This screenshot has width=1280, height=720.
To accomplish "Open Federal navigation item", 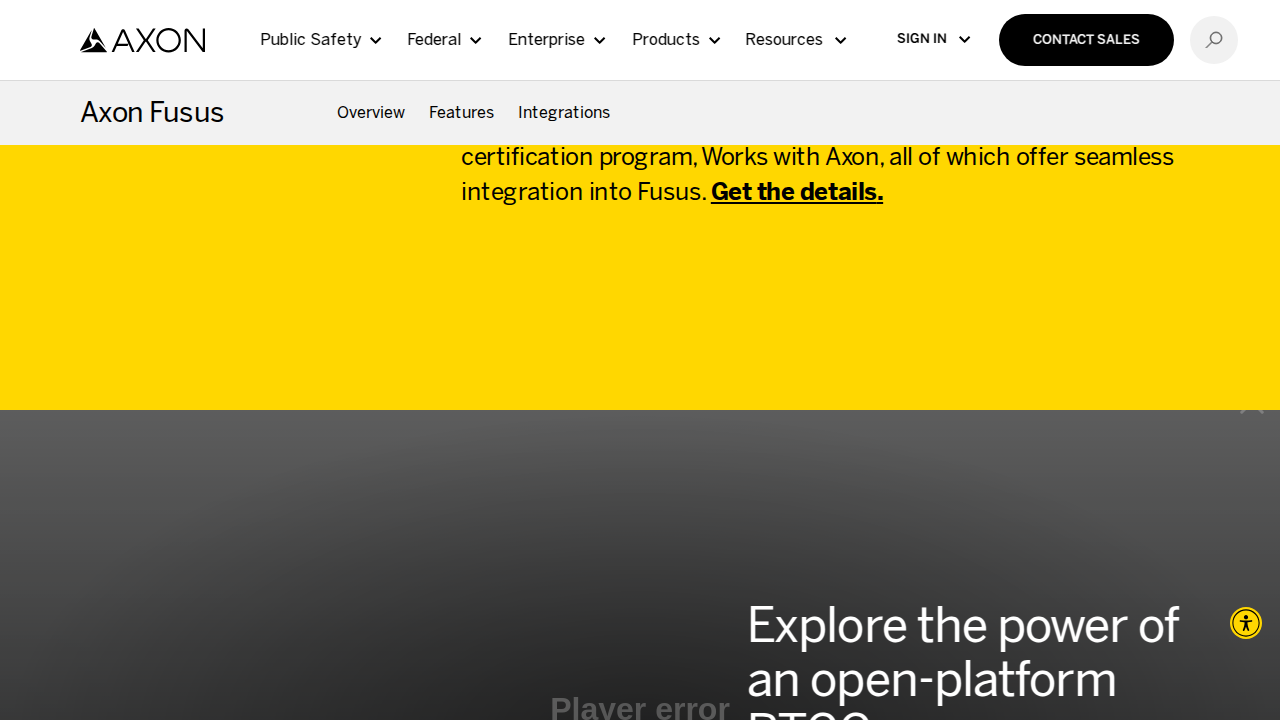I will pyautogui.click(x=434, y=40).
